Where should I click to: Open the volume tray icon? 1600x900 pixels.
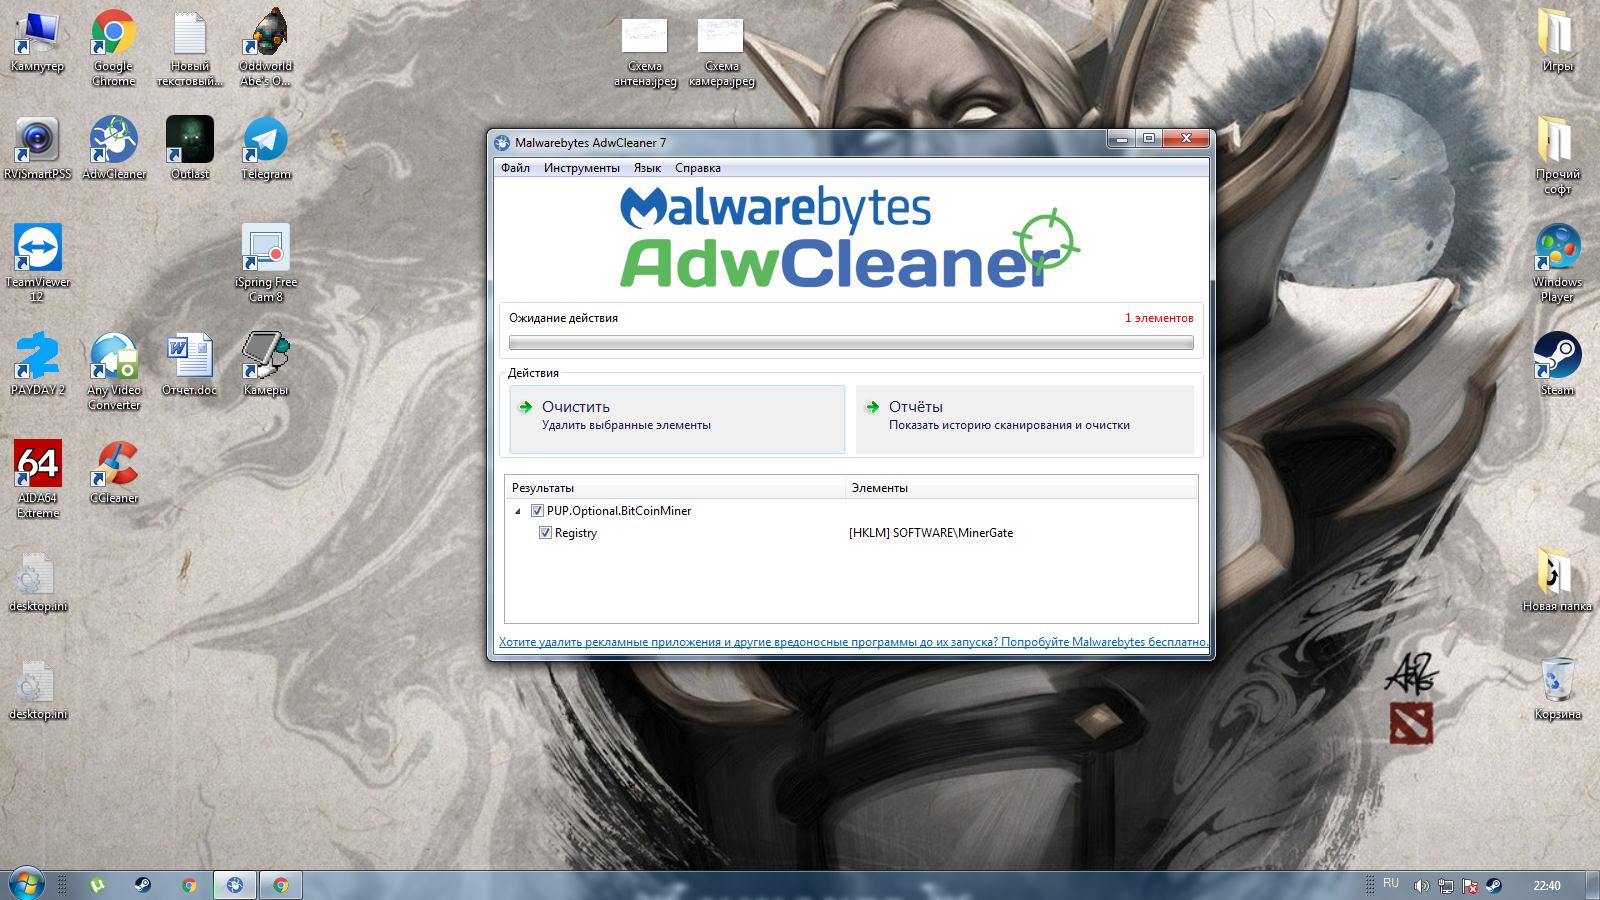tap(1421, 885)
